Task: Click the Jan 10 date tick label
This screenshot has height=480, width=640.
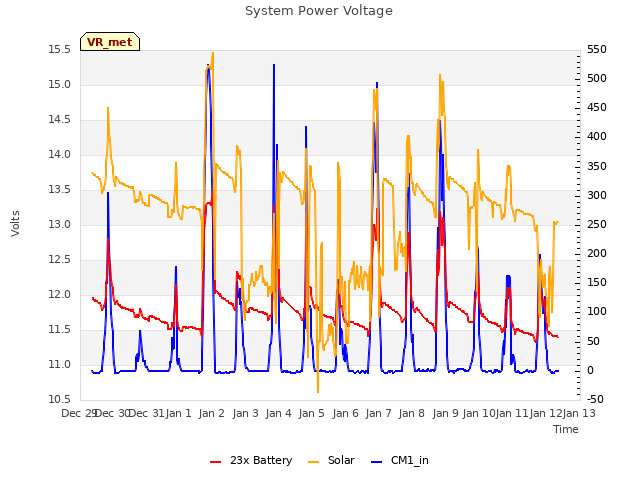Action: (x=479, y=413)
